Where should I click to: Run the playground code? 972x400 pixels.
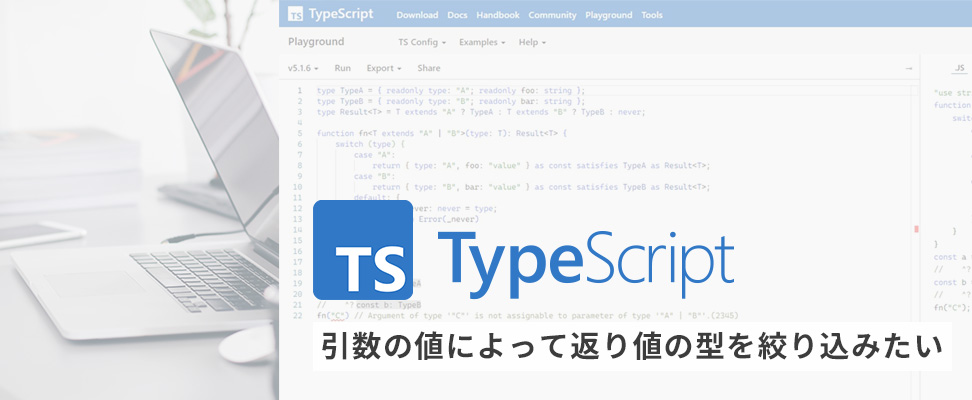point(342,68)
